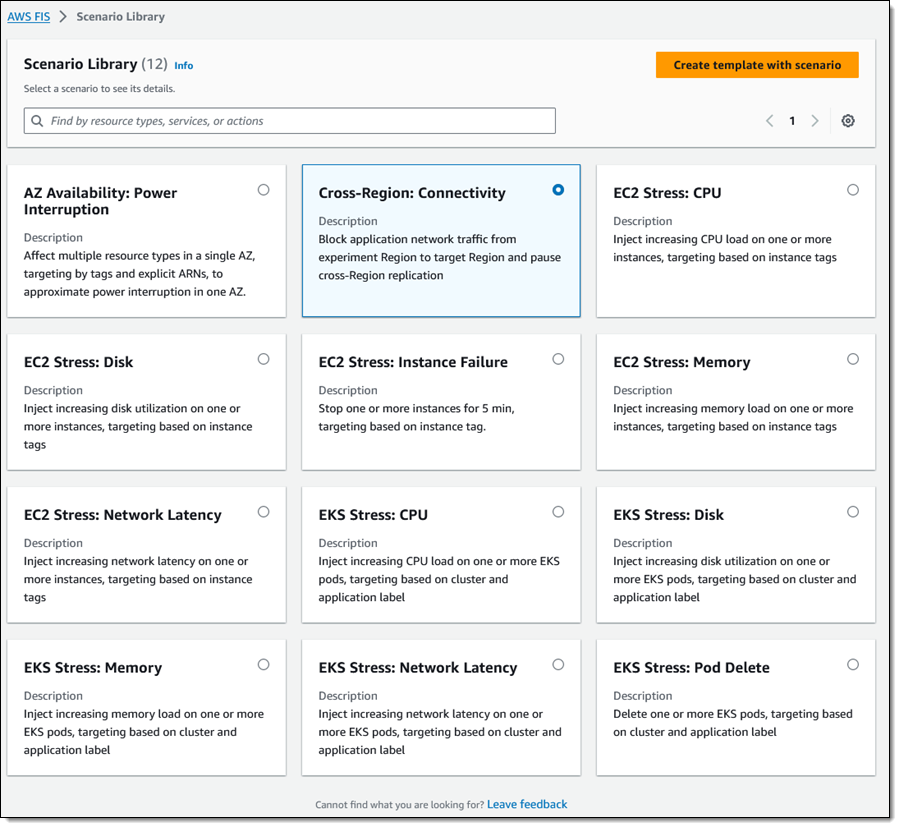The image size is (900, 828).
Task: Click the EC2 Stress: Instance Failure title
Action: pos(413,362)
